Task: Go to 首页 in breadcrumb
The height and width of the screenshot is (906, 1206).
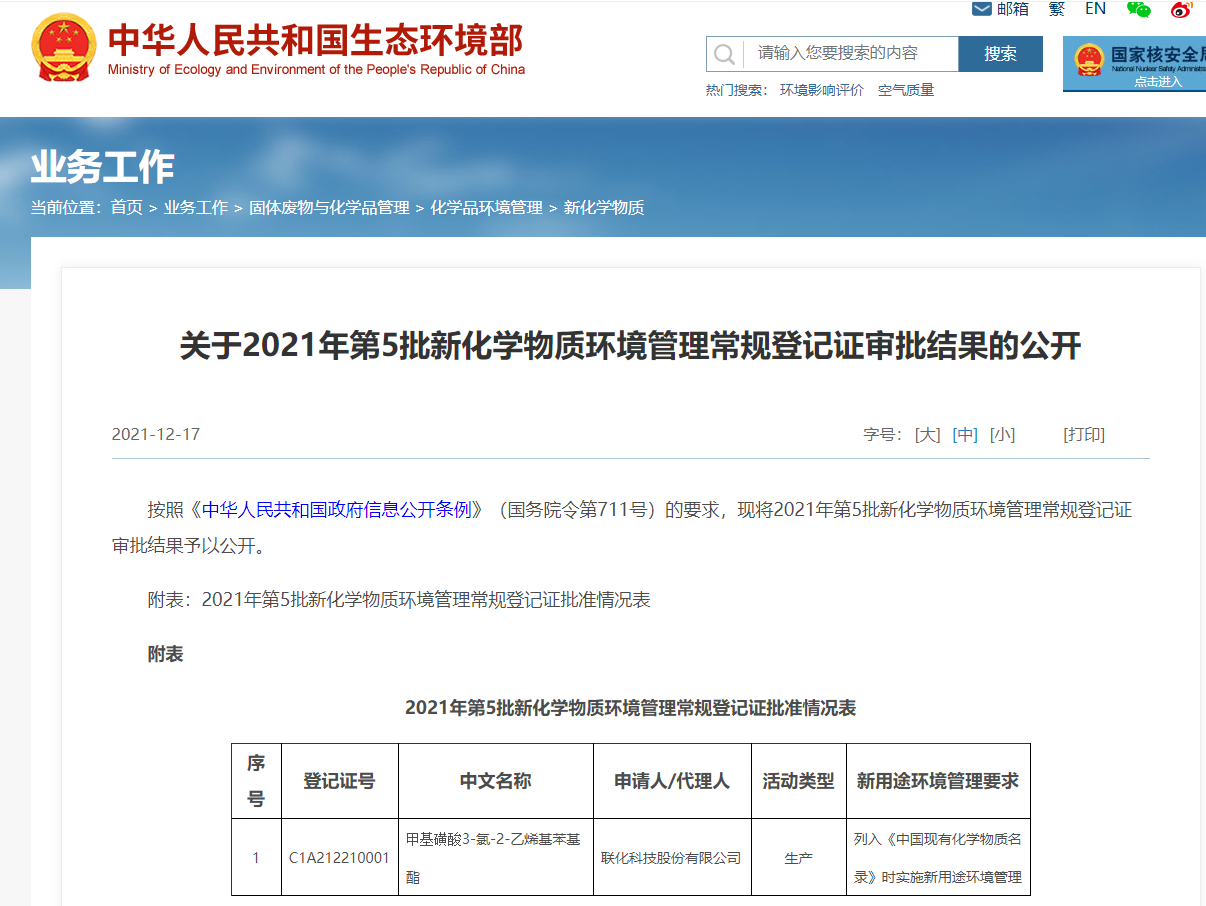Action: click(x=127, y=208)
